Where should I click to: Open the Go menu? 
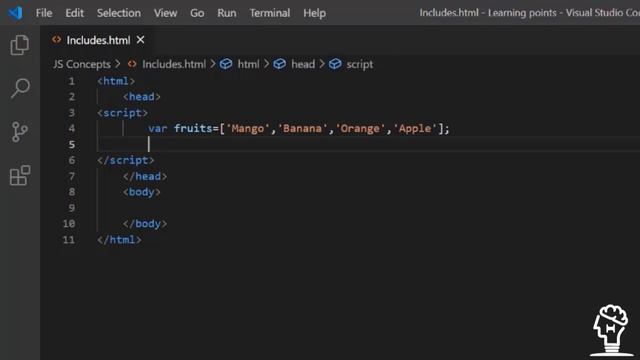click(197, 13)
